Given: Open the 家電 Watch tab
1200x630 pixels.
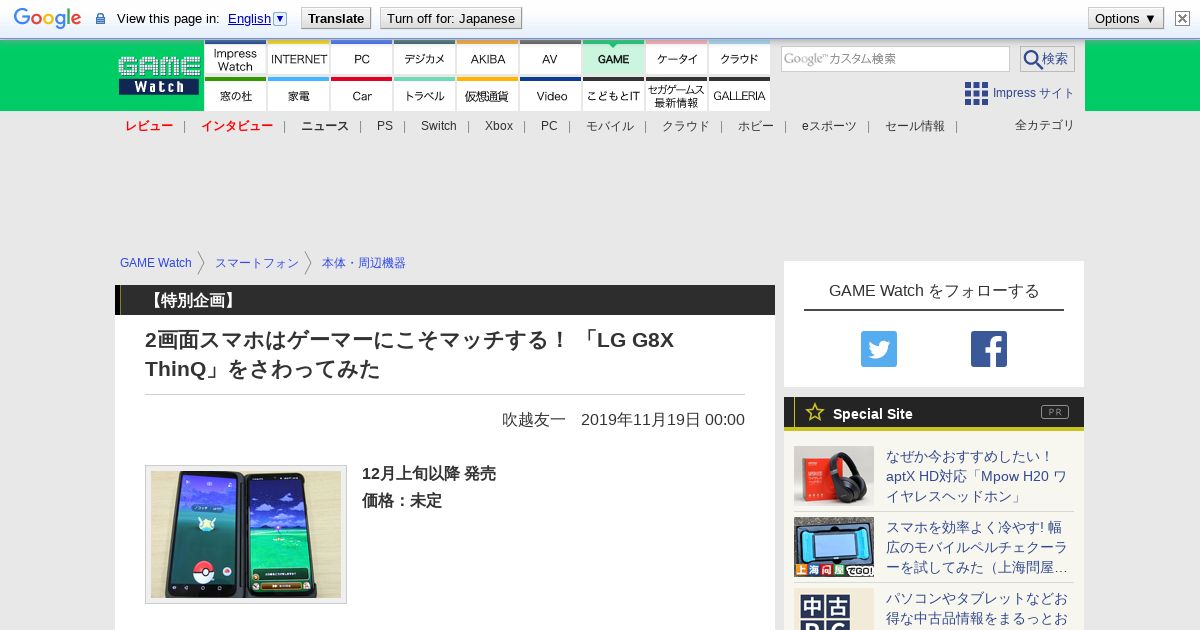Looking at the screenshot, I should point(299,95).
